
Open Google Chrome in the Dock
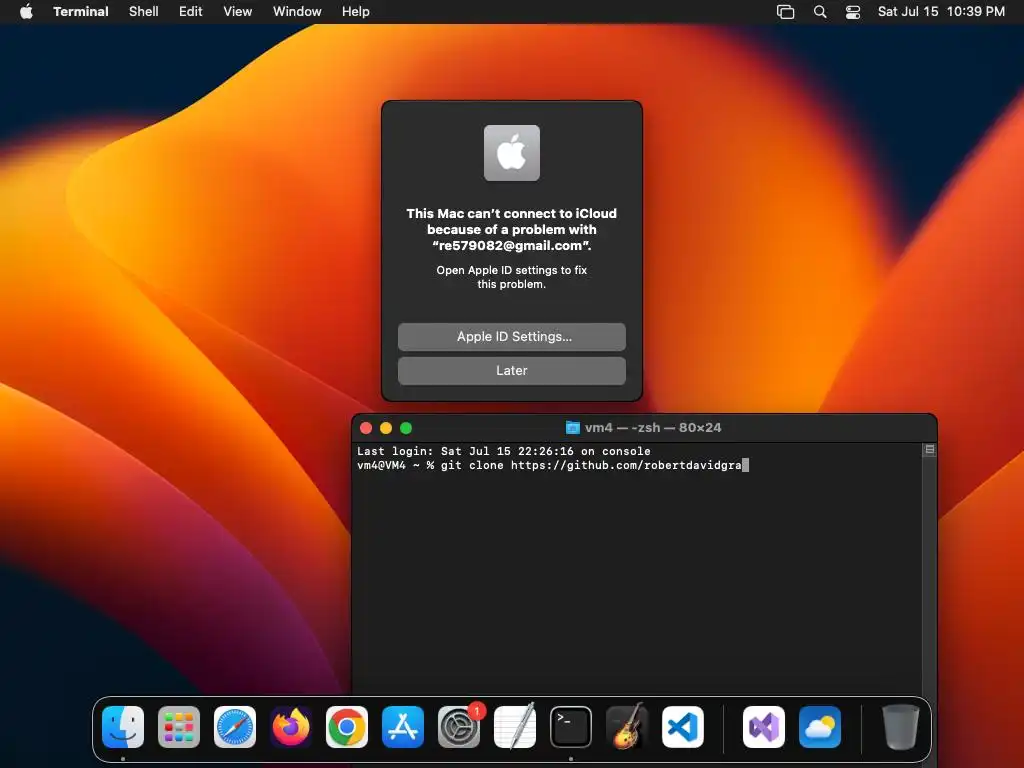tap(347, 727)
